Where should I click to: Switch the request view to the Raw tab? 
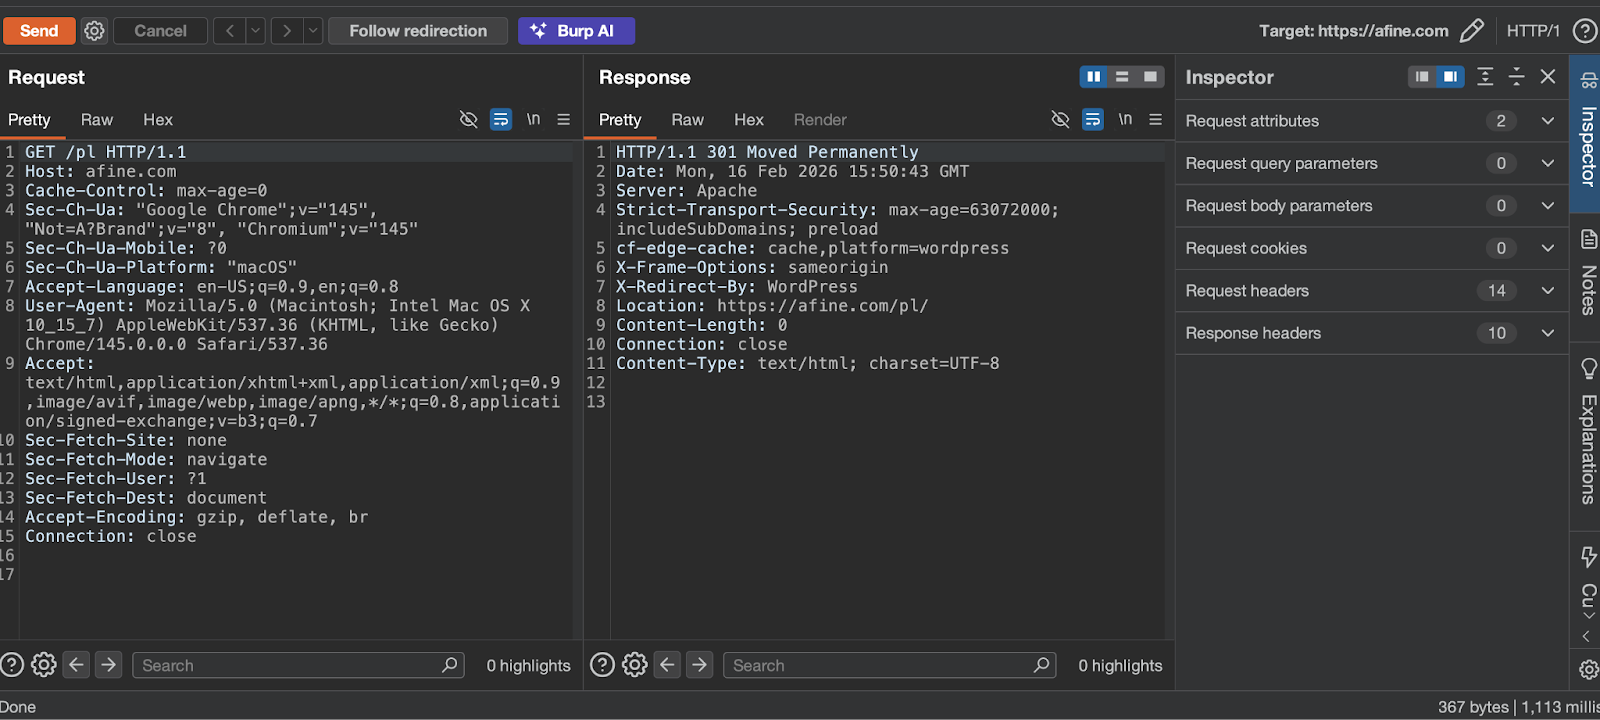(97, 120)
